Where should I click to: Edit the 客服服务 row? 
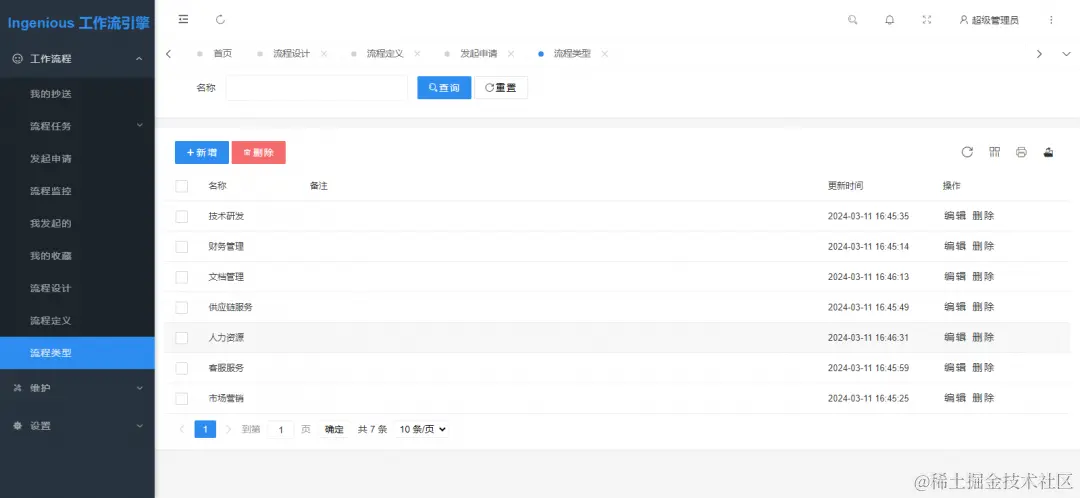[955, 368]
